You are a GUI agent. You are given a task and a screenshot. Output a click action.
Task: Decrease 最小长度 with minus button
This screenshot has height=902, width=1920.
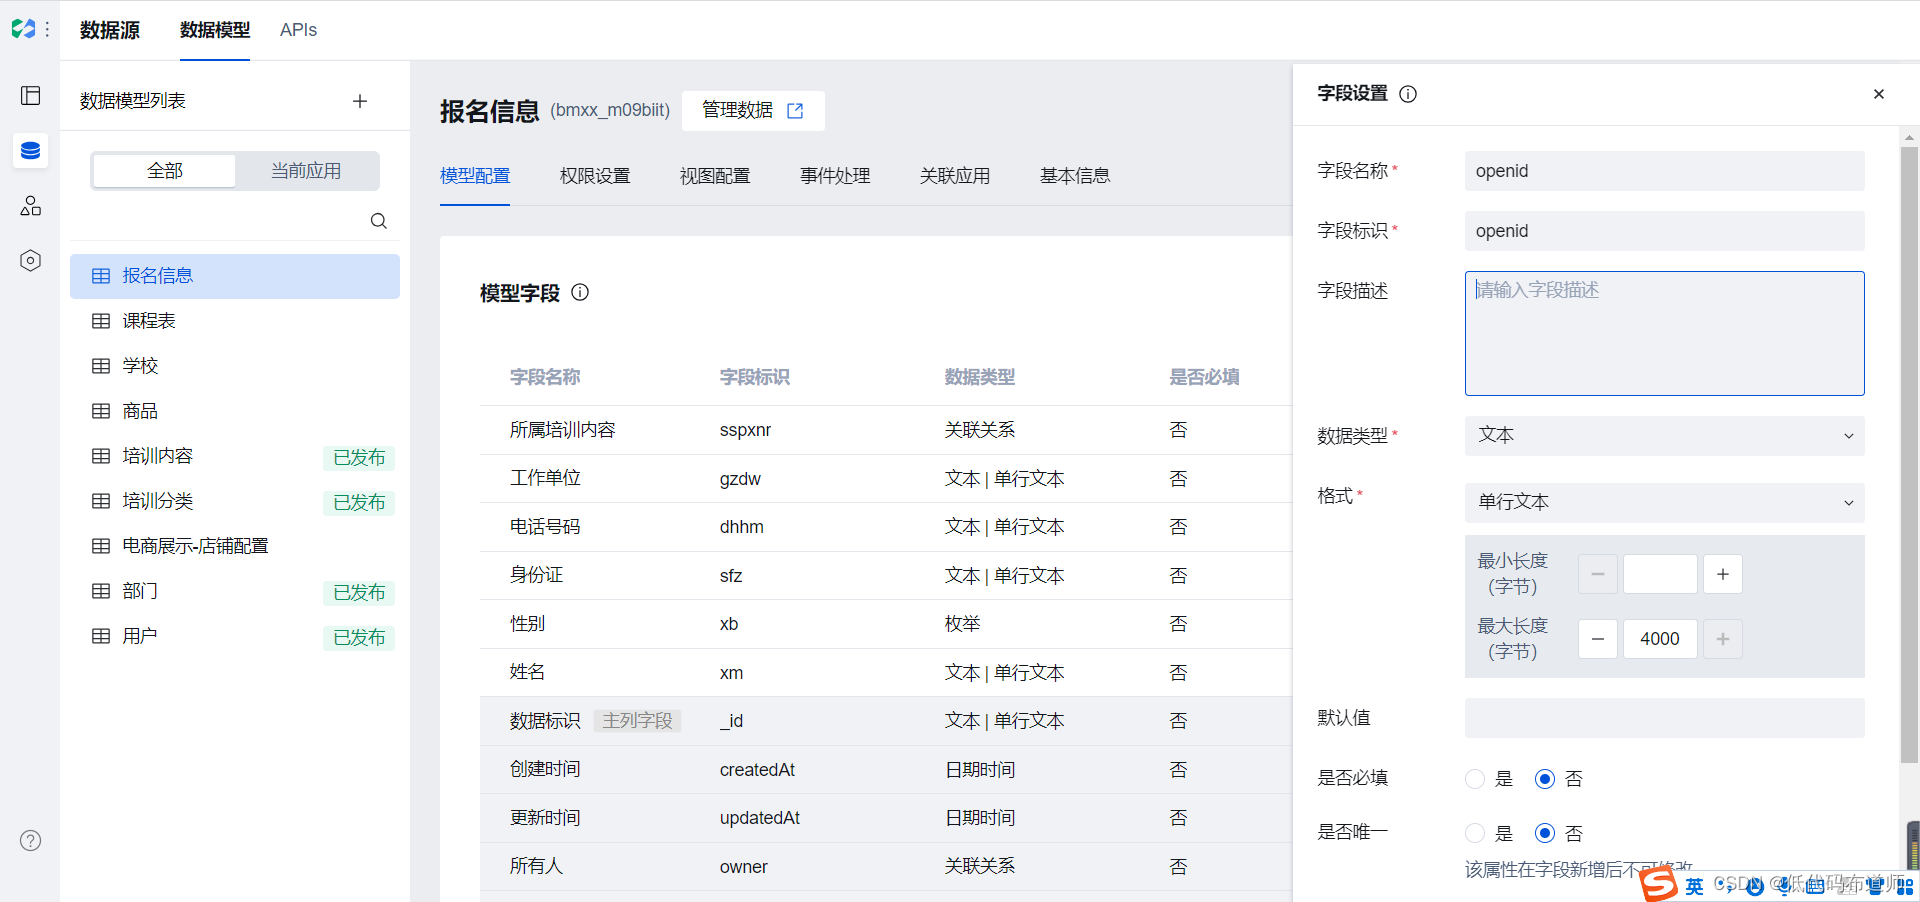1598,574
